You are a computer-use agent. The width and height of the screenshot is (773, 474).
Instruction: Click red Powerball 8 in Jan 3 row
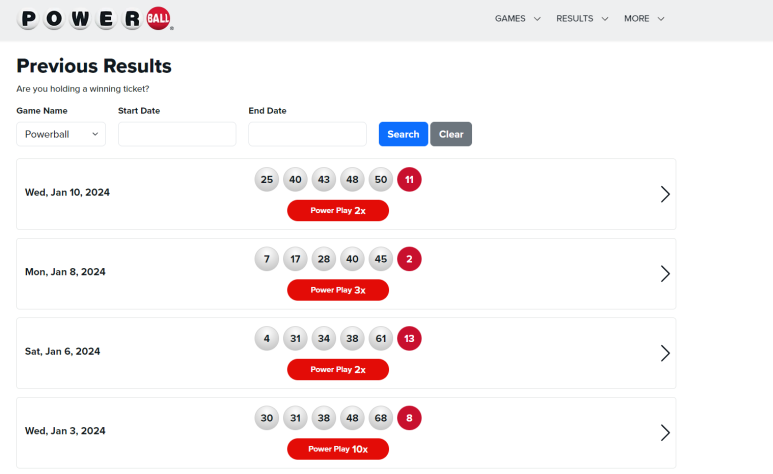tap(409, 418)
